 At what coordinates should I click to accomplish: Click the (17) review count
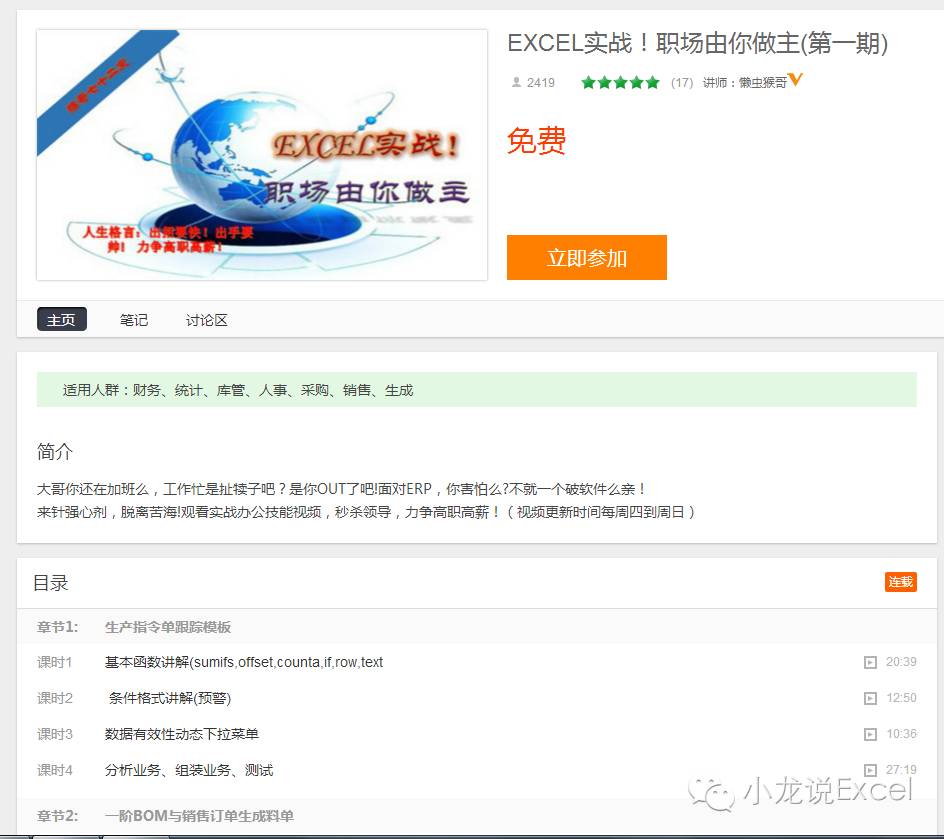tap(682, 82)
